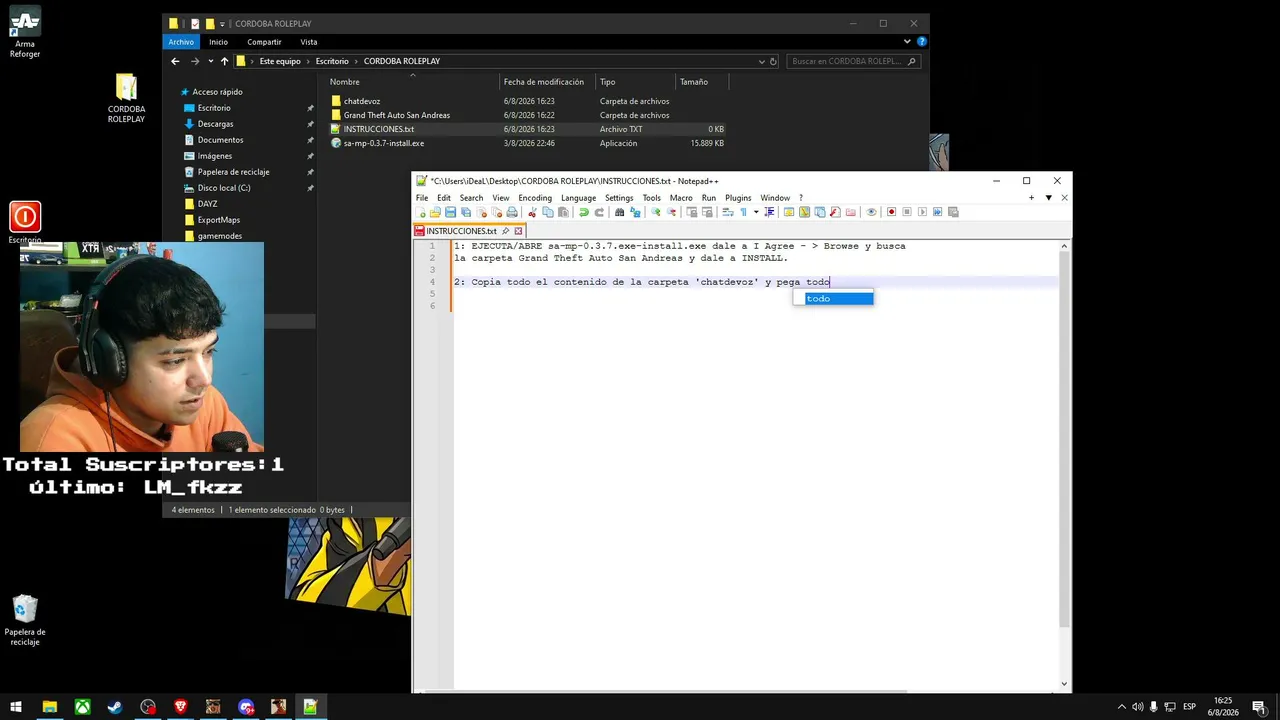Run macro multiple times icon
Viewport: 1280px width, 720px height.
pos(938,212)
